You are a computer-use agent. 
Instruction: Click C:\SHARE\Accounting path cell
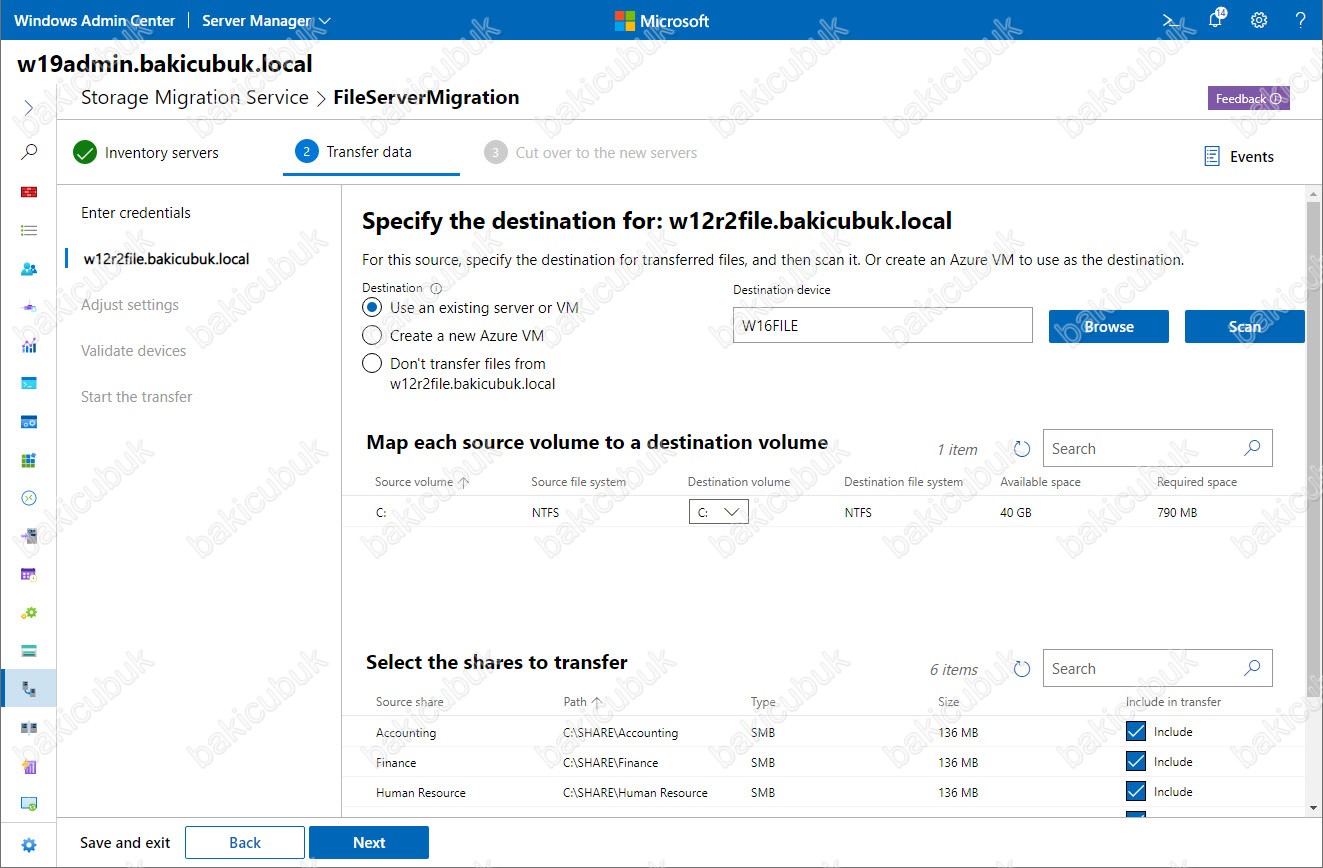(621, 733)
